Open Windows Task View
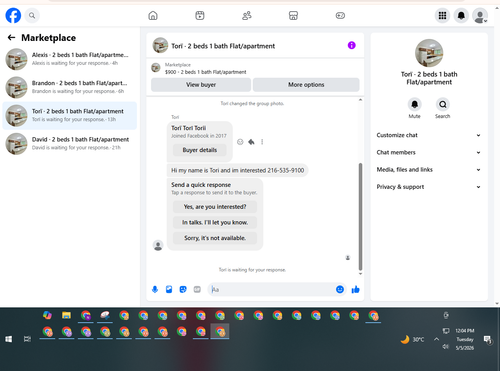Viewport: 500px width, 371px height. 27,339
